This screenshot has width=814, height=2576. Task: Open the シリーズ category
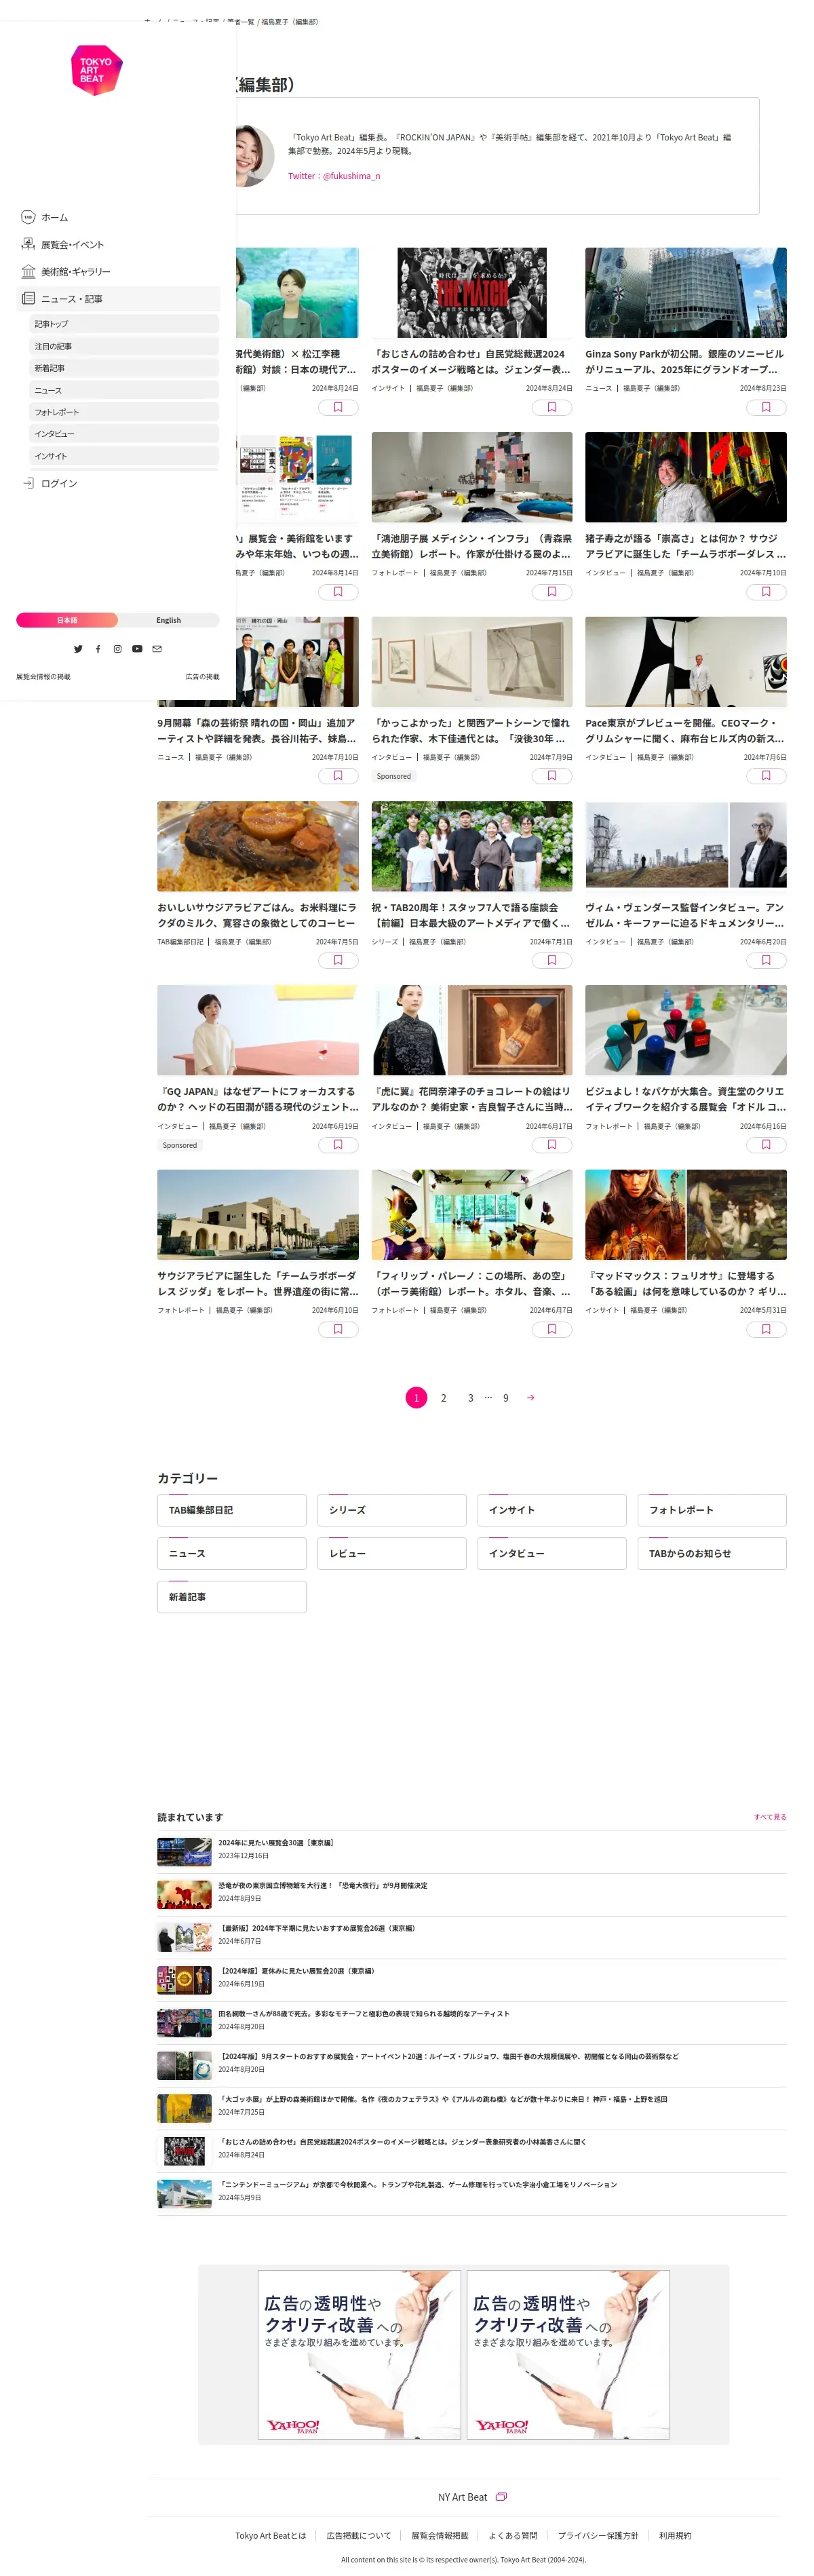coord(391,1510)
